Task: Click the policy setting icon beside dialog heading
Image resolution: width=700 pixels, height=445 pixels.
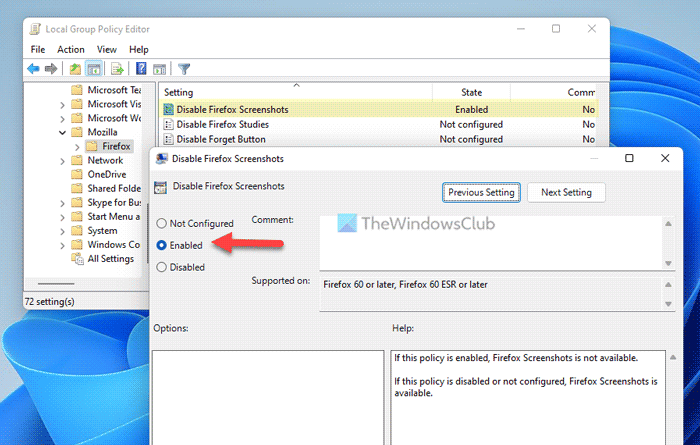Action: pos(160,187)
